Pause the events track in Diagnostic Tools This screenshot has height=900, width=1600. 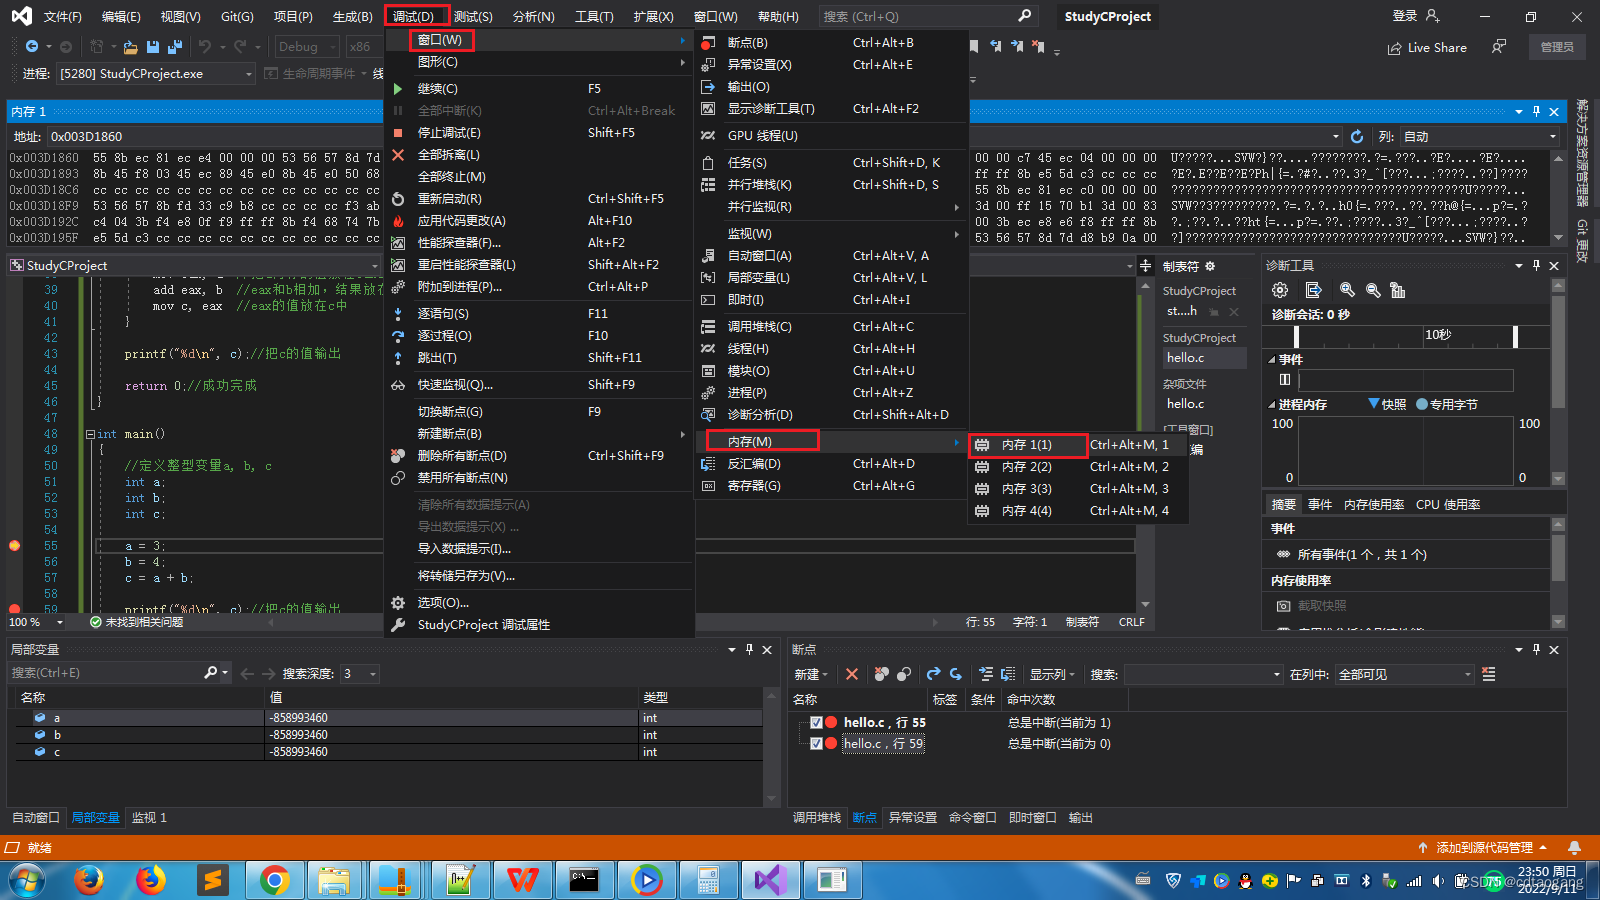1285,379
